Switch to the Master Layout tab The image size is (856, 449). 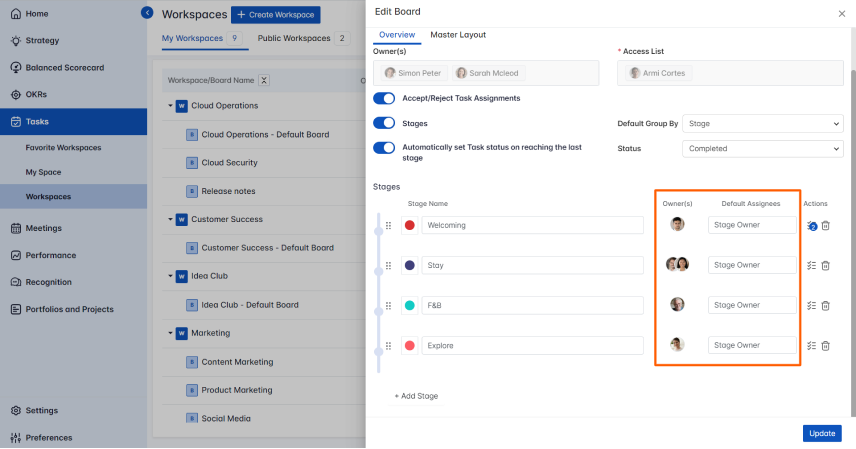pos(458,35)
